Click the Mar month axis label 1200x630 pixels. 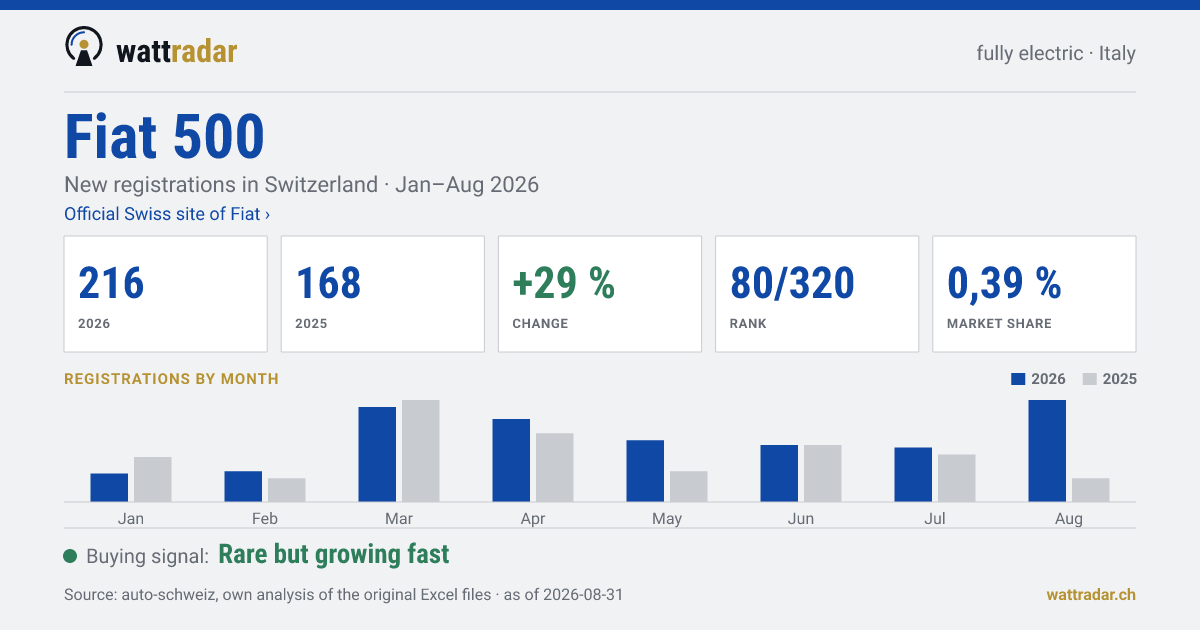(x=399, y=518)
